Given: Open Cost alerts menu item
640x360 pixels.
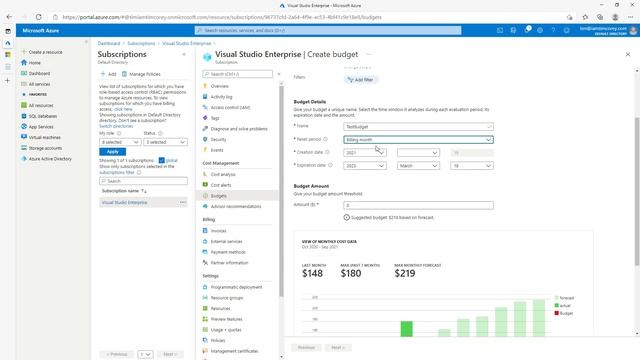Looking at the screenshot, I should [221, 185].
